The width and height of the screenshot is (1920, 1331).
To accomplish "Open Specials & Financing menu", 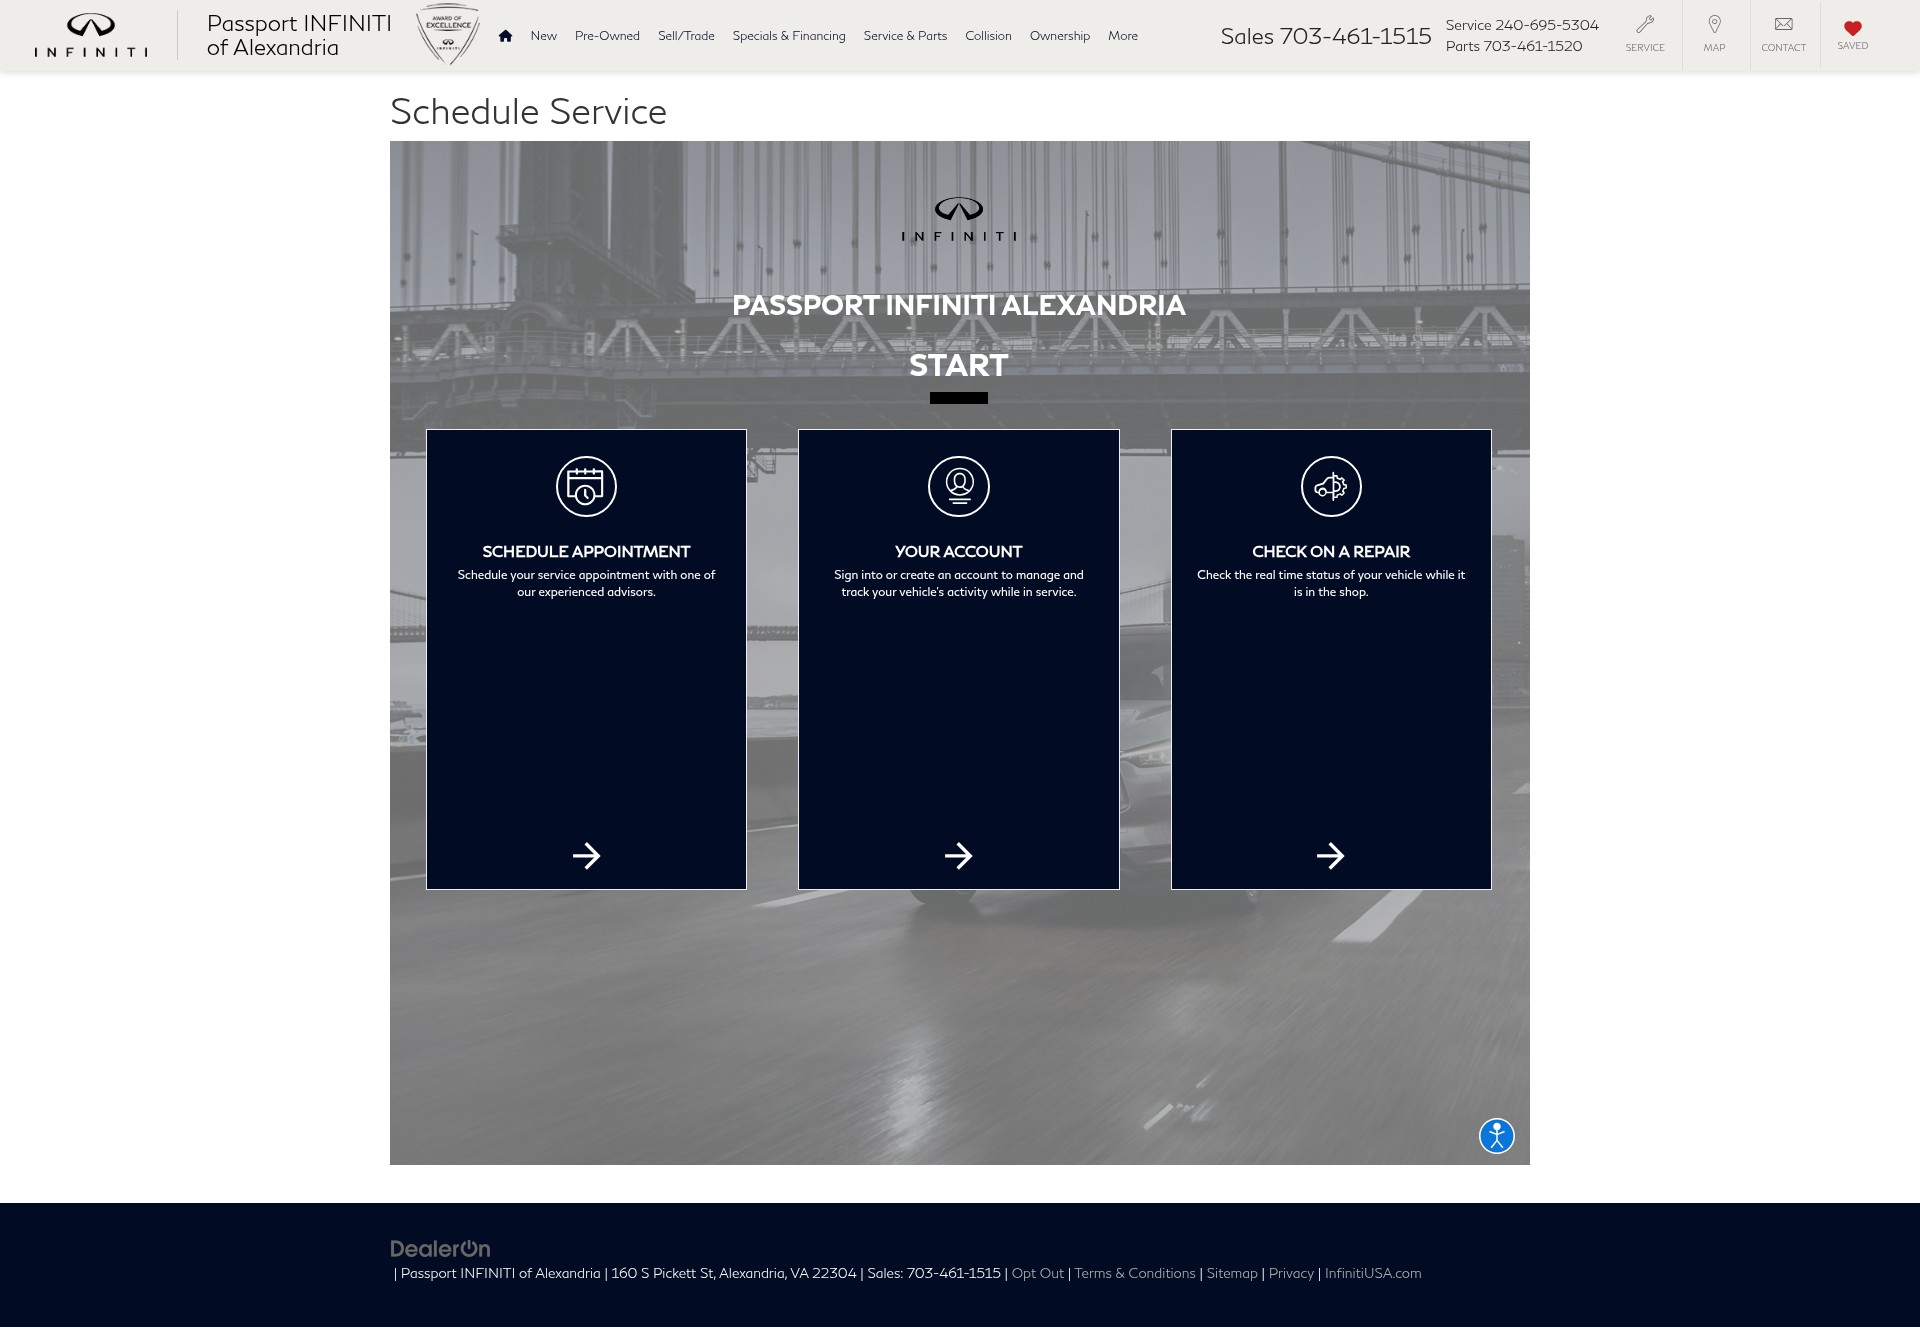I will [x=789, y=36].
